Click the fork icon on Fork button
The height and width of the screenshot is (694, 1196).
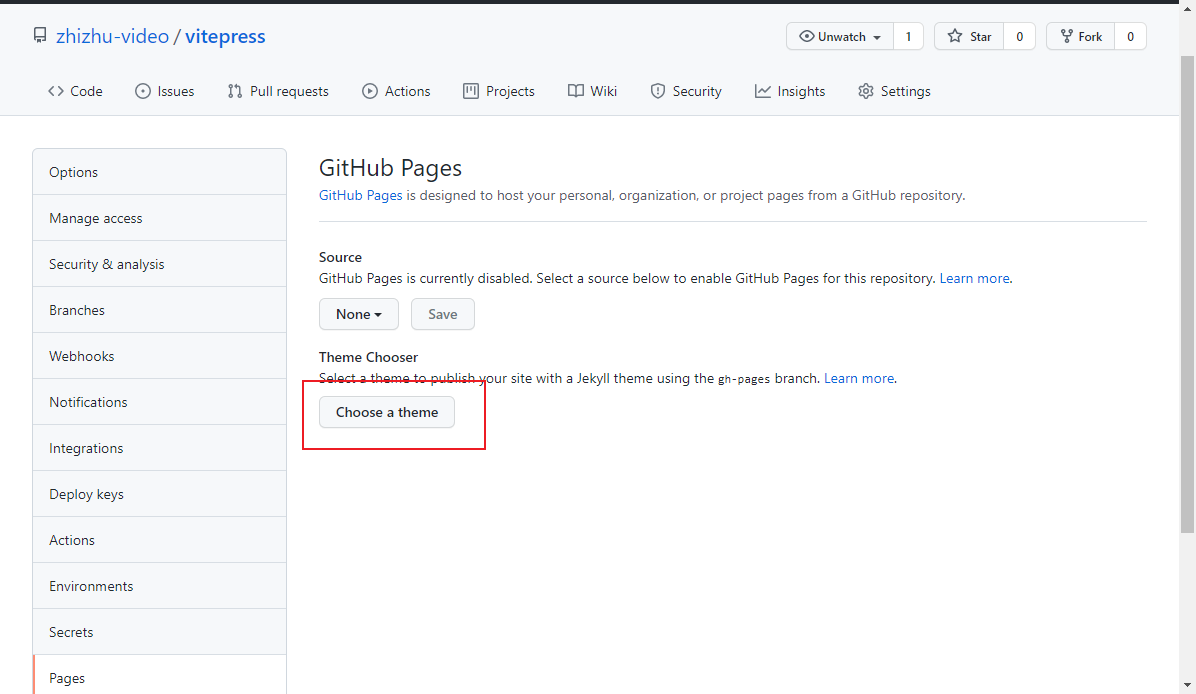1066,36
